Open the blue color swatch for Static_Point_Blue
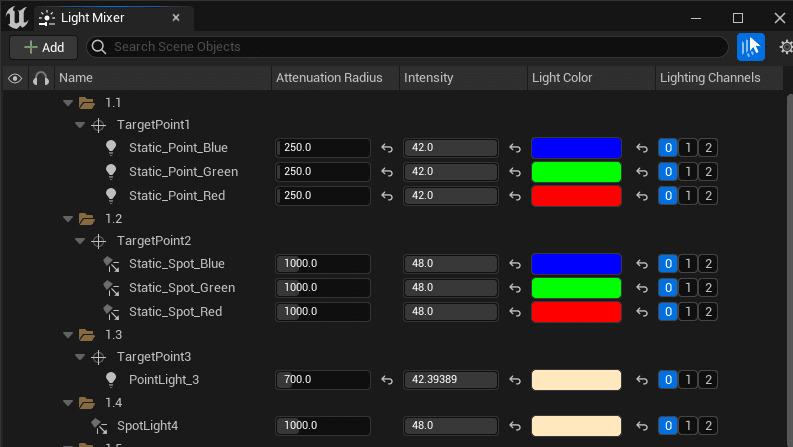The width and height of the screenshot is (793, 447). click(x=576, y=148)
